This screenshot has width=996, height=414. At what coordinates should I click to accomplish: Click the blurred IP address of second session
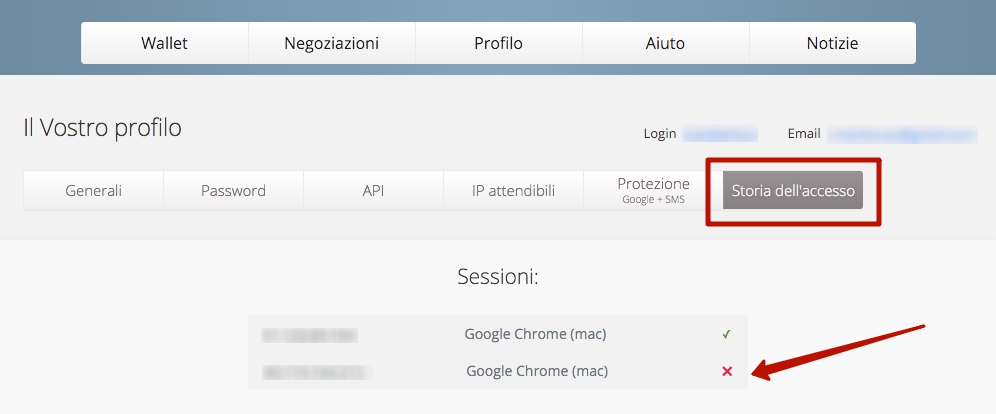click(316, 371)
